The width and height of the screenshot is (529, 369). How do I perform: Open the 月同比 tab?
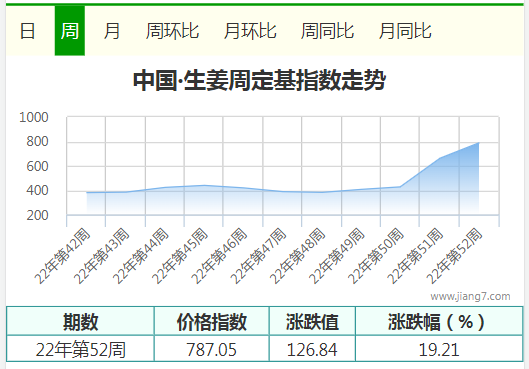click(405, 31)
